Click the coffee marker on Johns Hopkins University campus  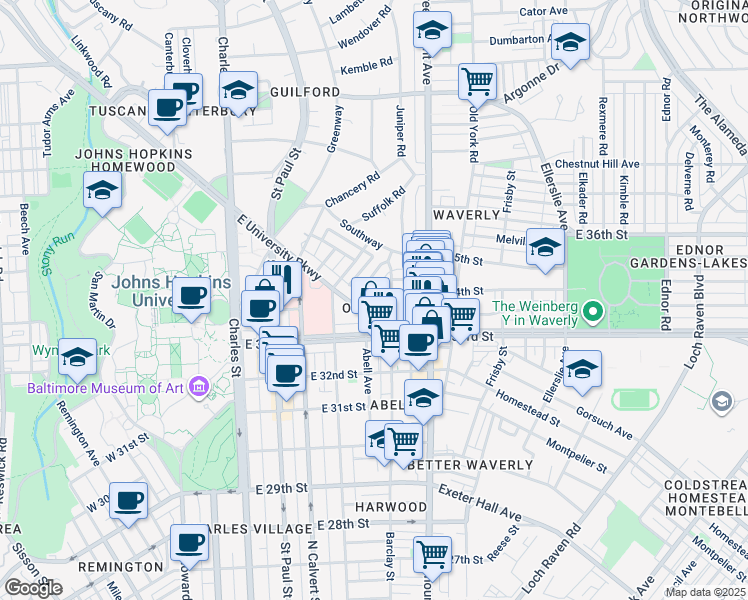192,295
